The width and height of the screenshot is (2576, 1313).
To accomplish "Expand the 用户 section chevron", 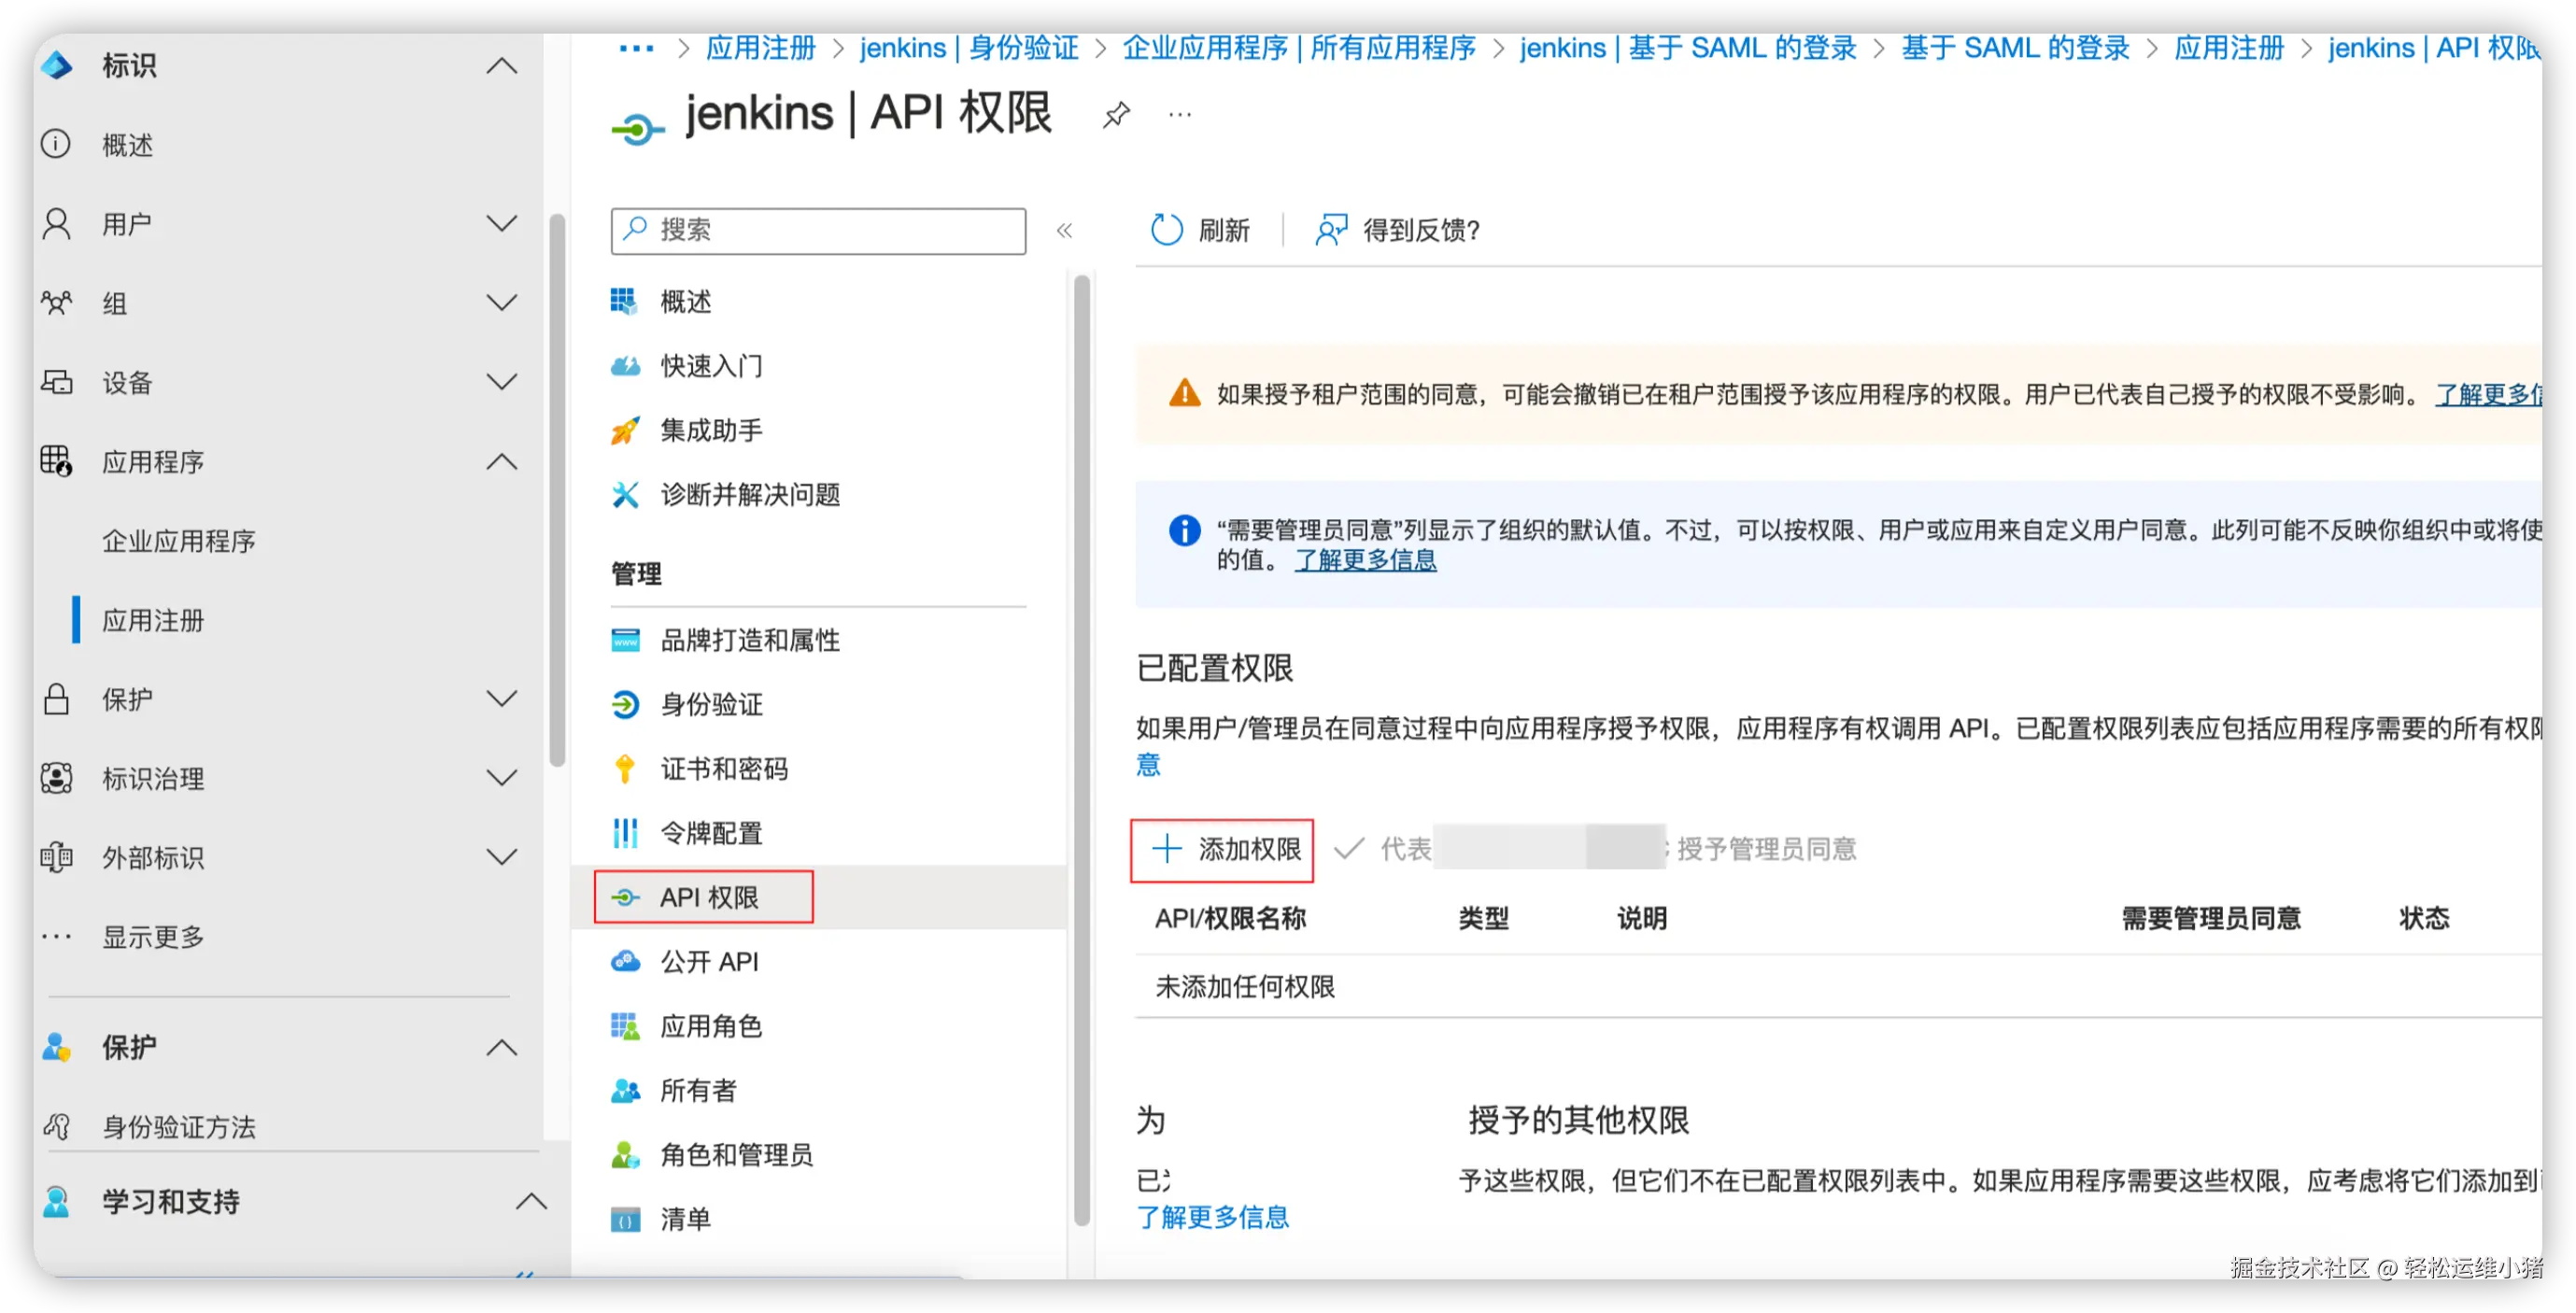I will (501, 223).
